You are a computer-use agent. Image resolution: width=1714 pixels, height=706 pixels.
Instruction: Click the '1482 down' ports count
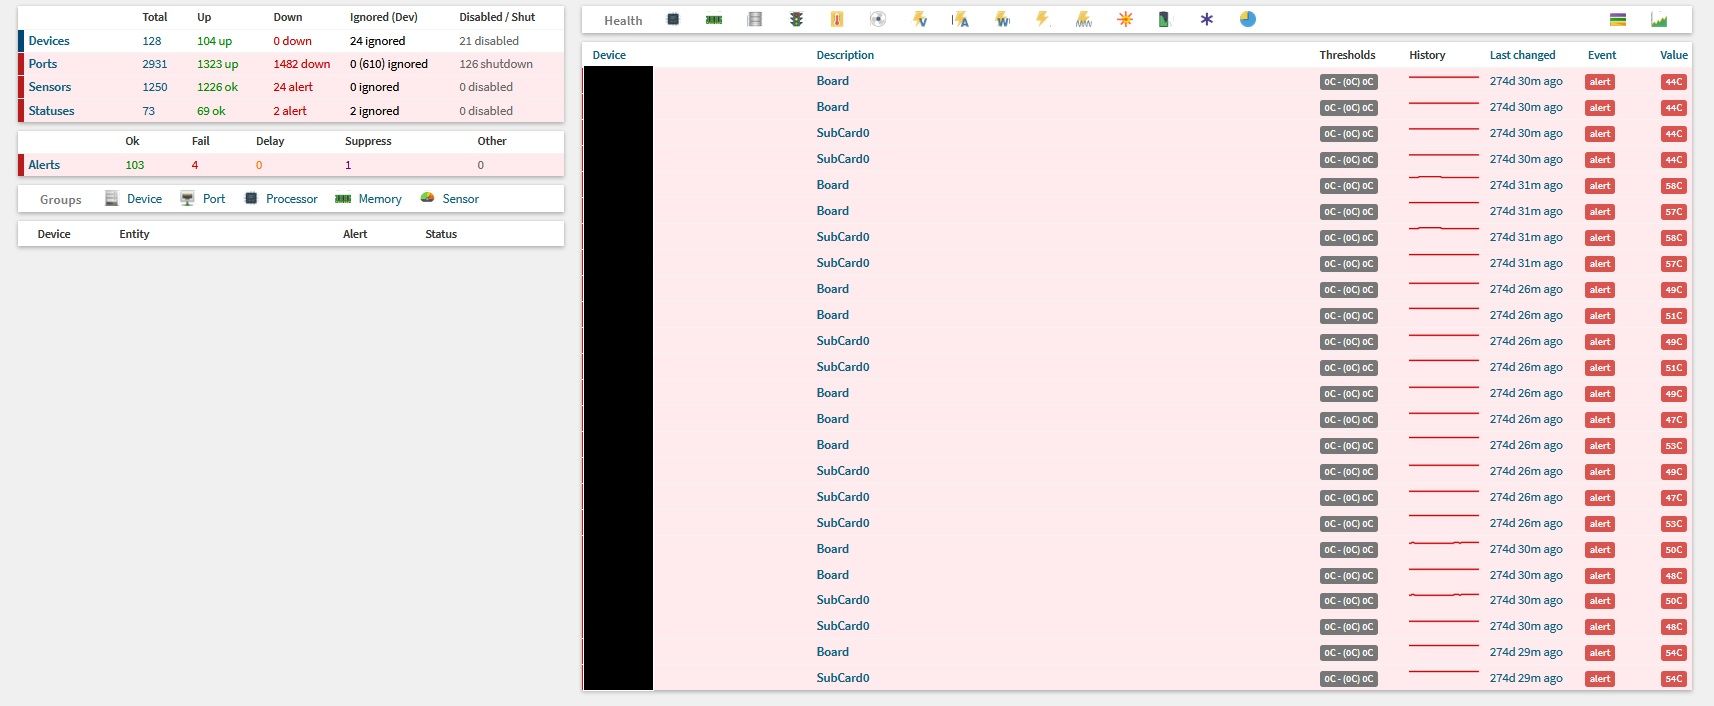[302, 64]
